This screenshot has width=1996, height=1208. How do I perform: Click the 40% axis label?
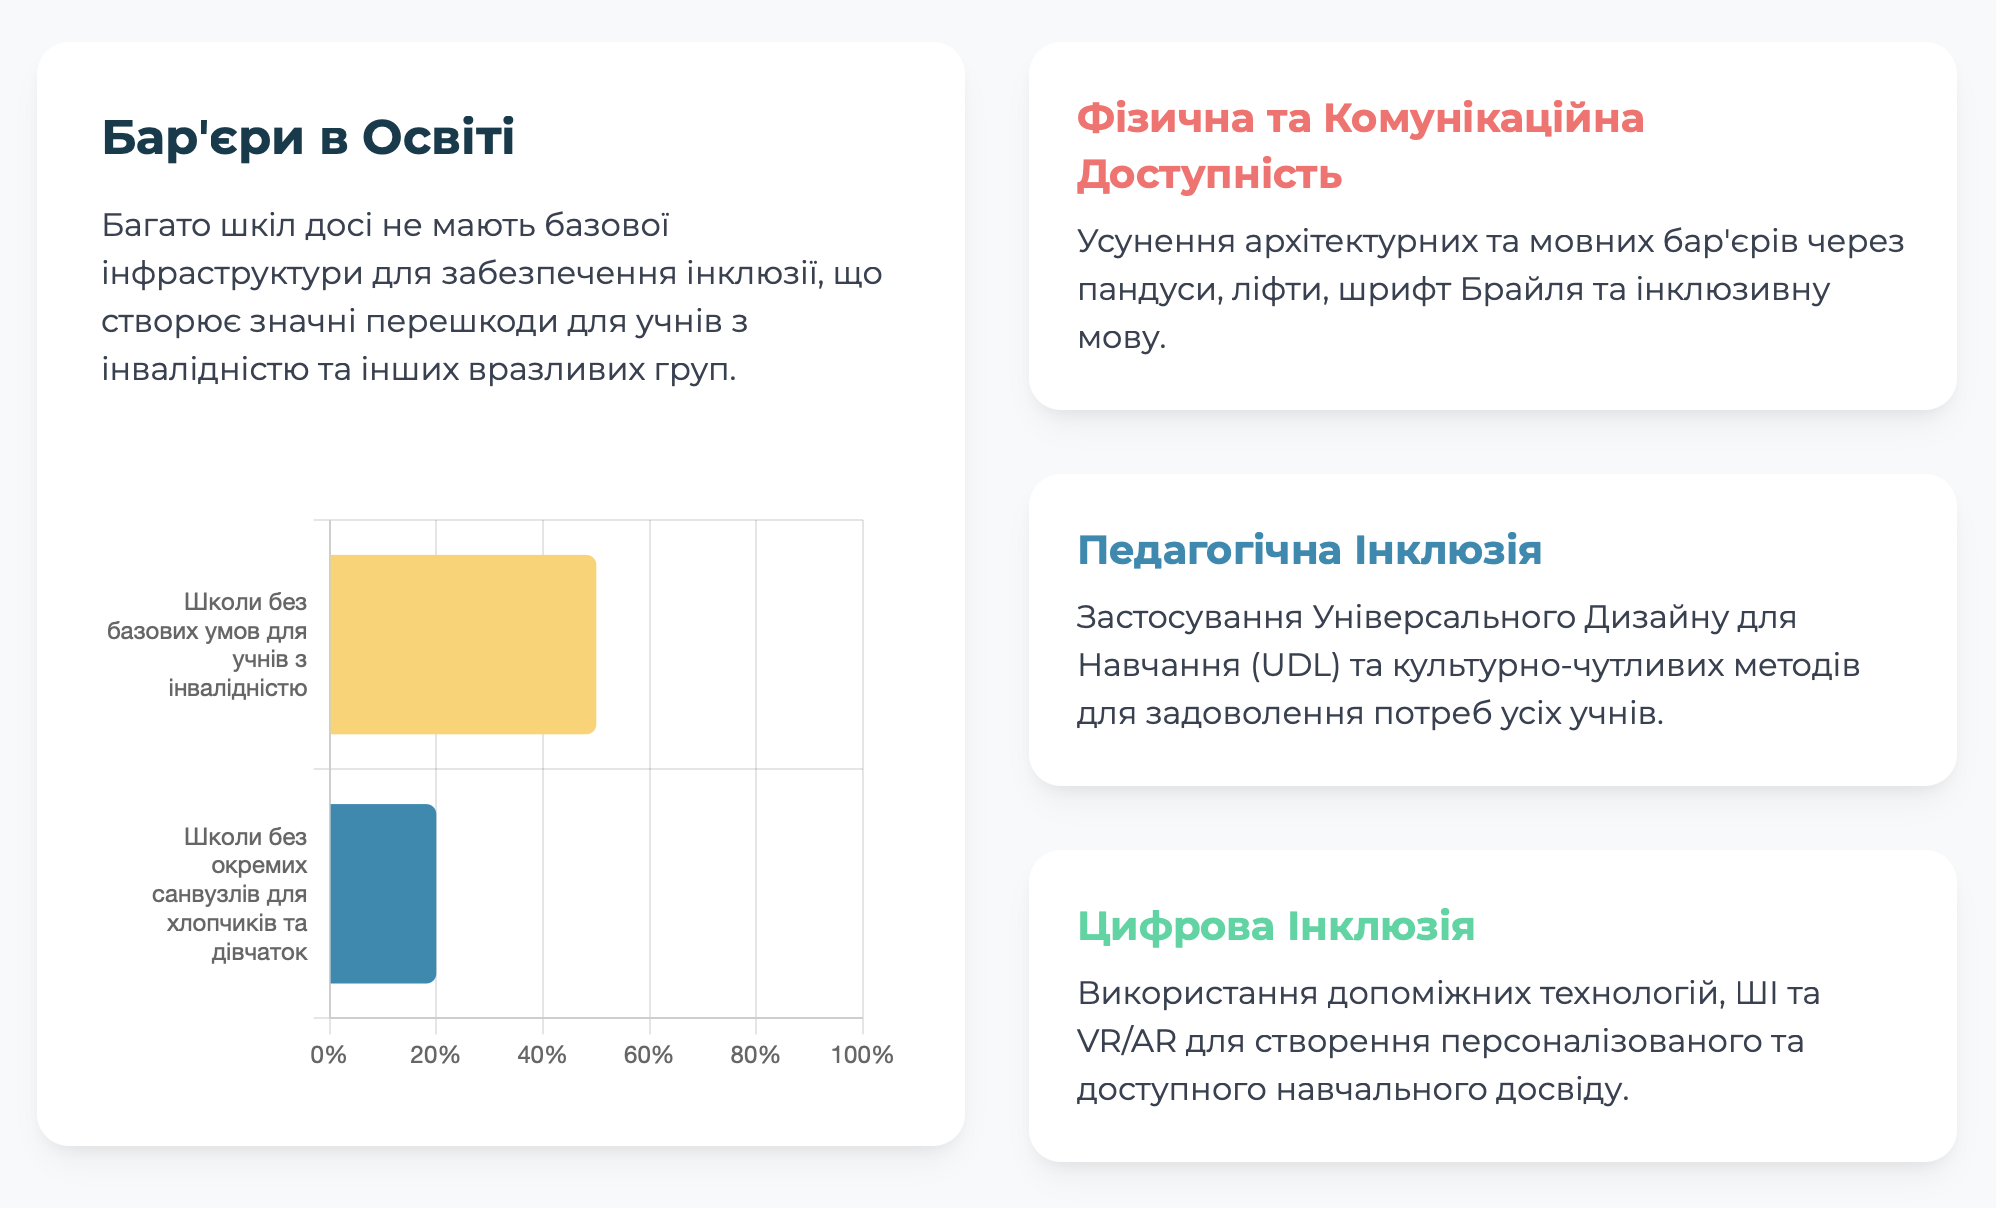(542, 1055)
